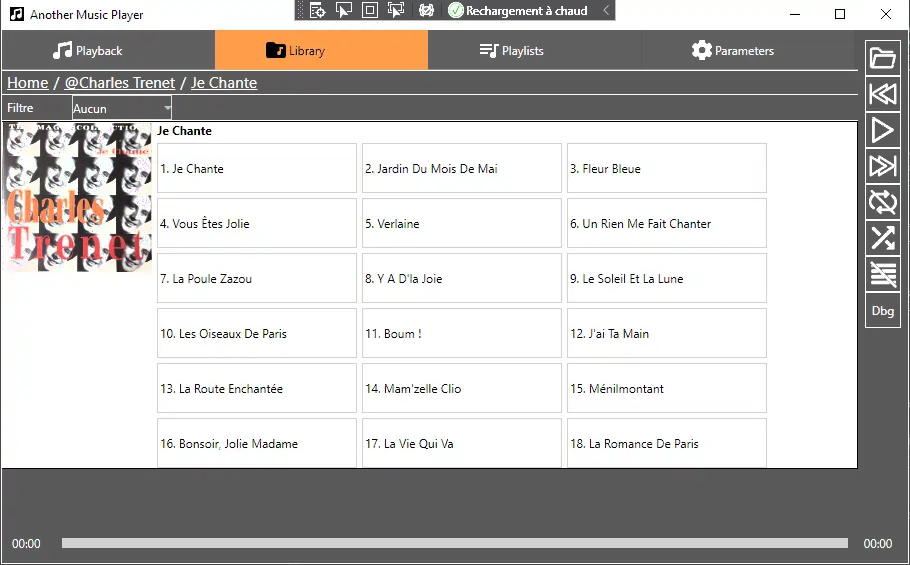
Task: Play track 13. La Route Enchantée
Action: 257,389
